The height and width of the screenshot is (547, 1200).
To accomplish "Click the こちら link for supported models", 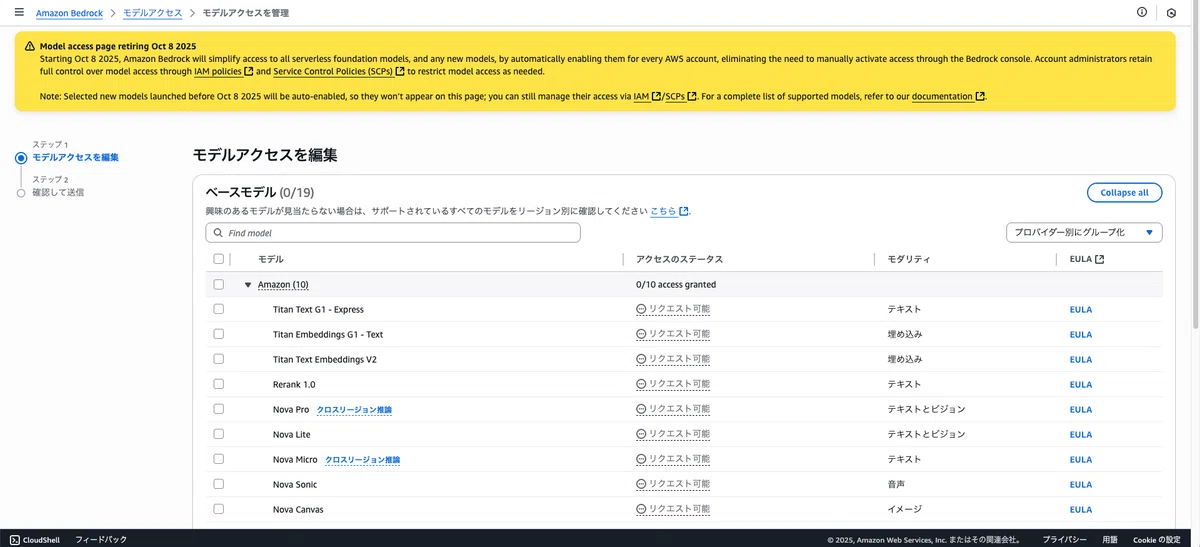I will pos(669,211).
